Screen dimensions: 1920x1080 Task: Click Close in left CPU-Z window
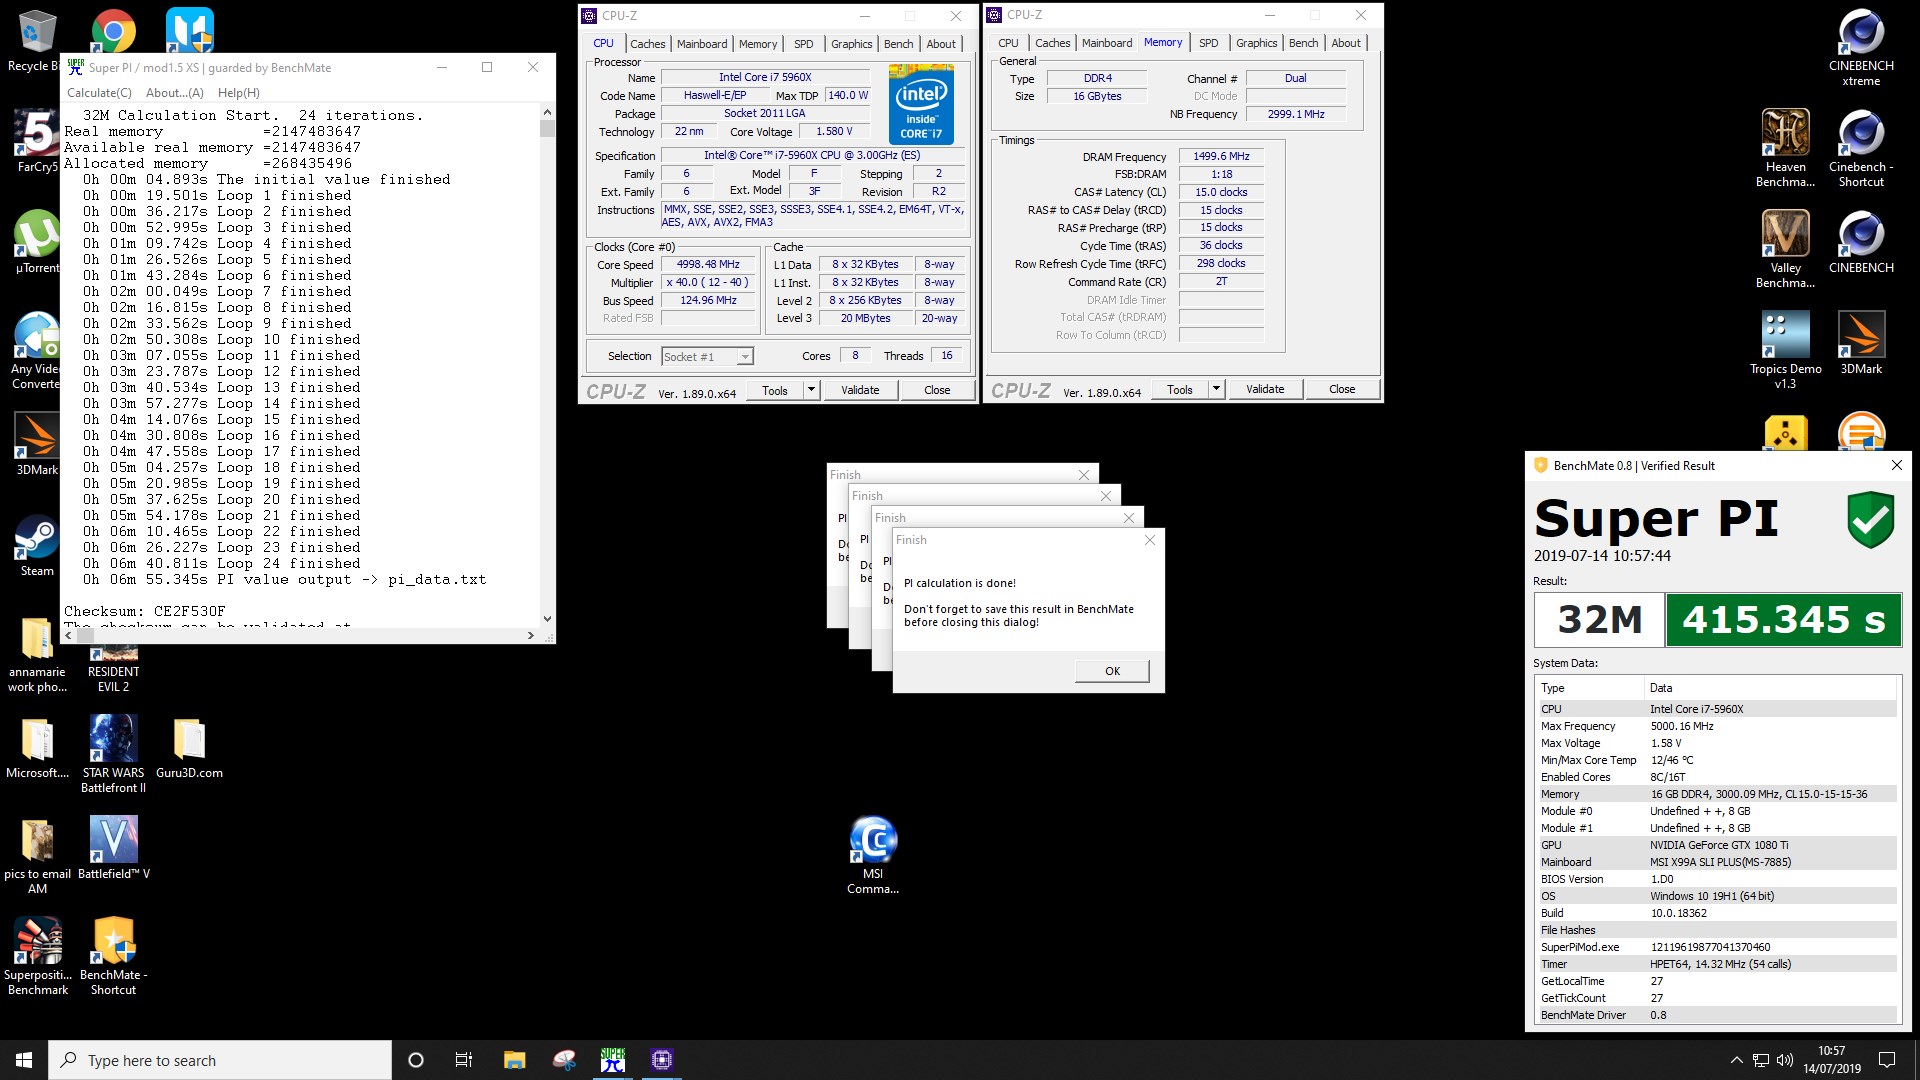point(937,390)
